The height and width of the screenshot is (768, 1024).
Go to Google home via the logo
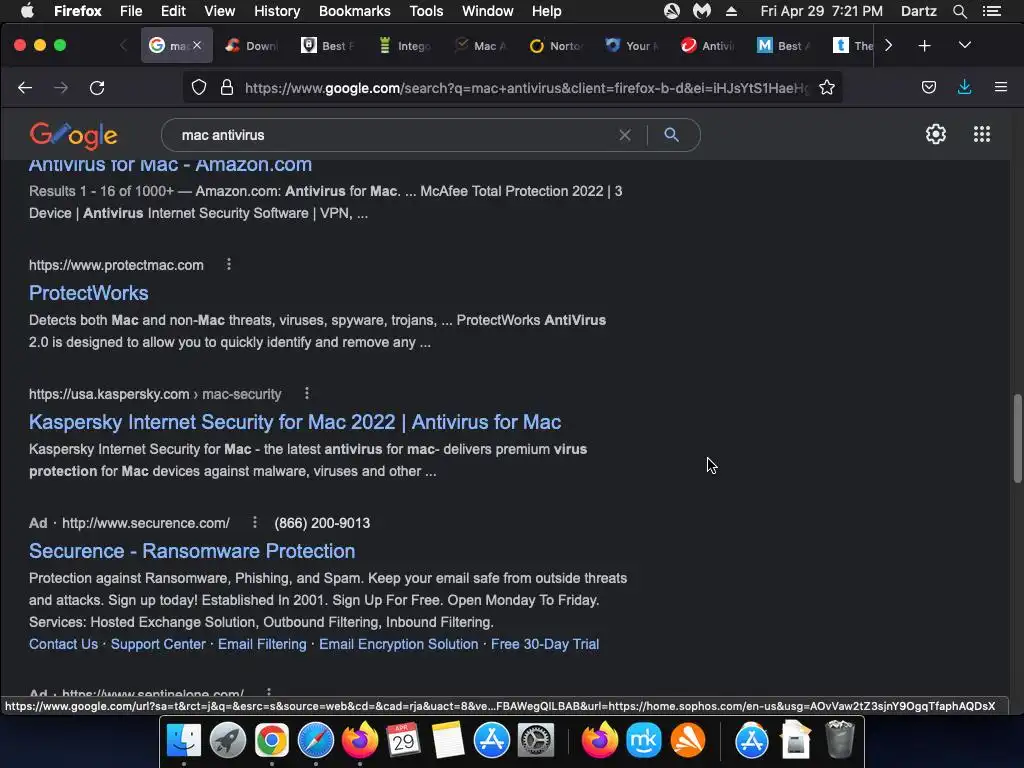click(73, 135)
